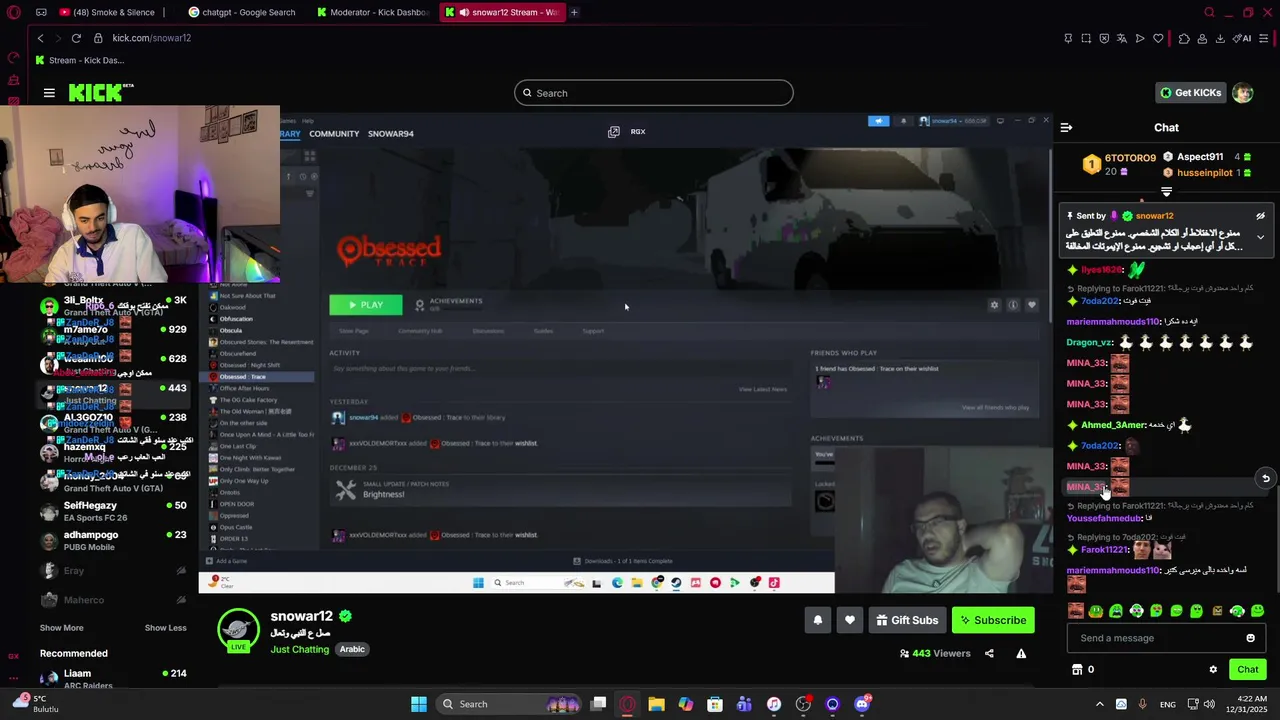Click the Arabic language tag
Screen dimensions: 1280x720
(352, 649)
